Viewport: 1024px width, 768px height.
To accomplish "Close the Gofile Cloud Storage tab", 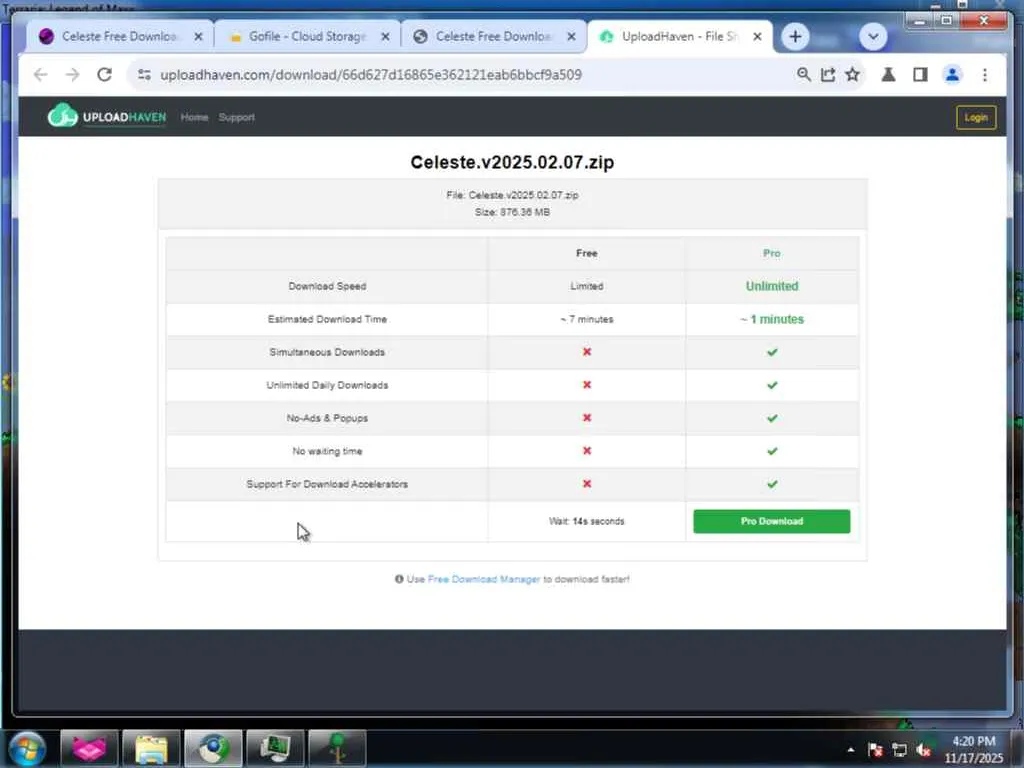I will coord(385,37).
